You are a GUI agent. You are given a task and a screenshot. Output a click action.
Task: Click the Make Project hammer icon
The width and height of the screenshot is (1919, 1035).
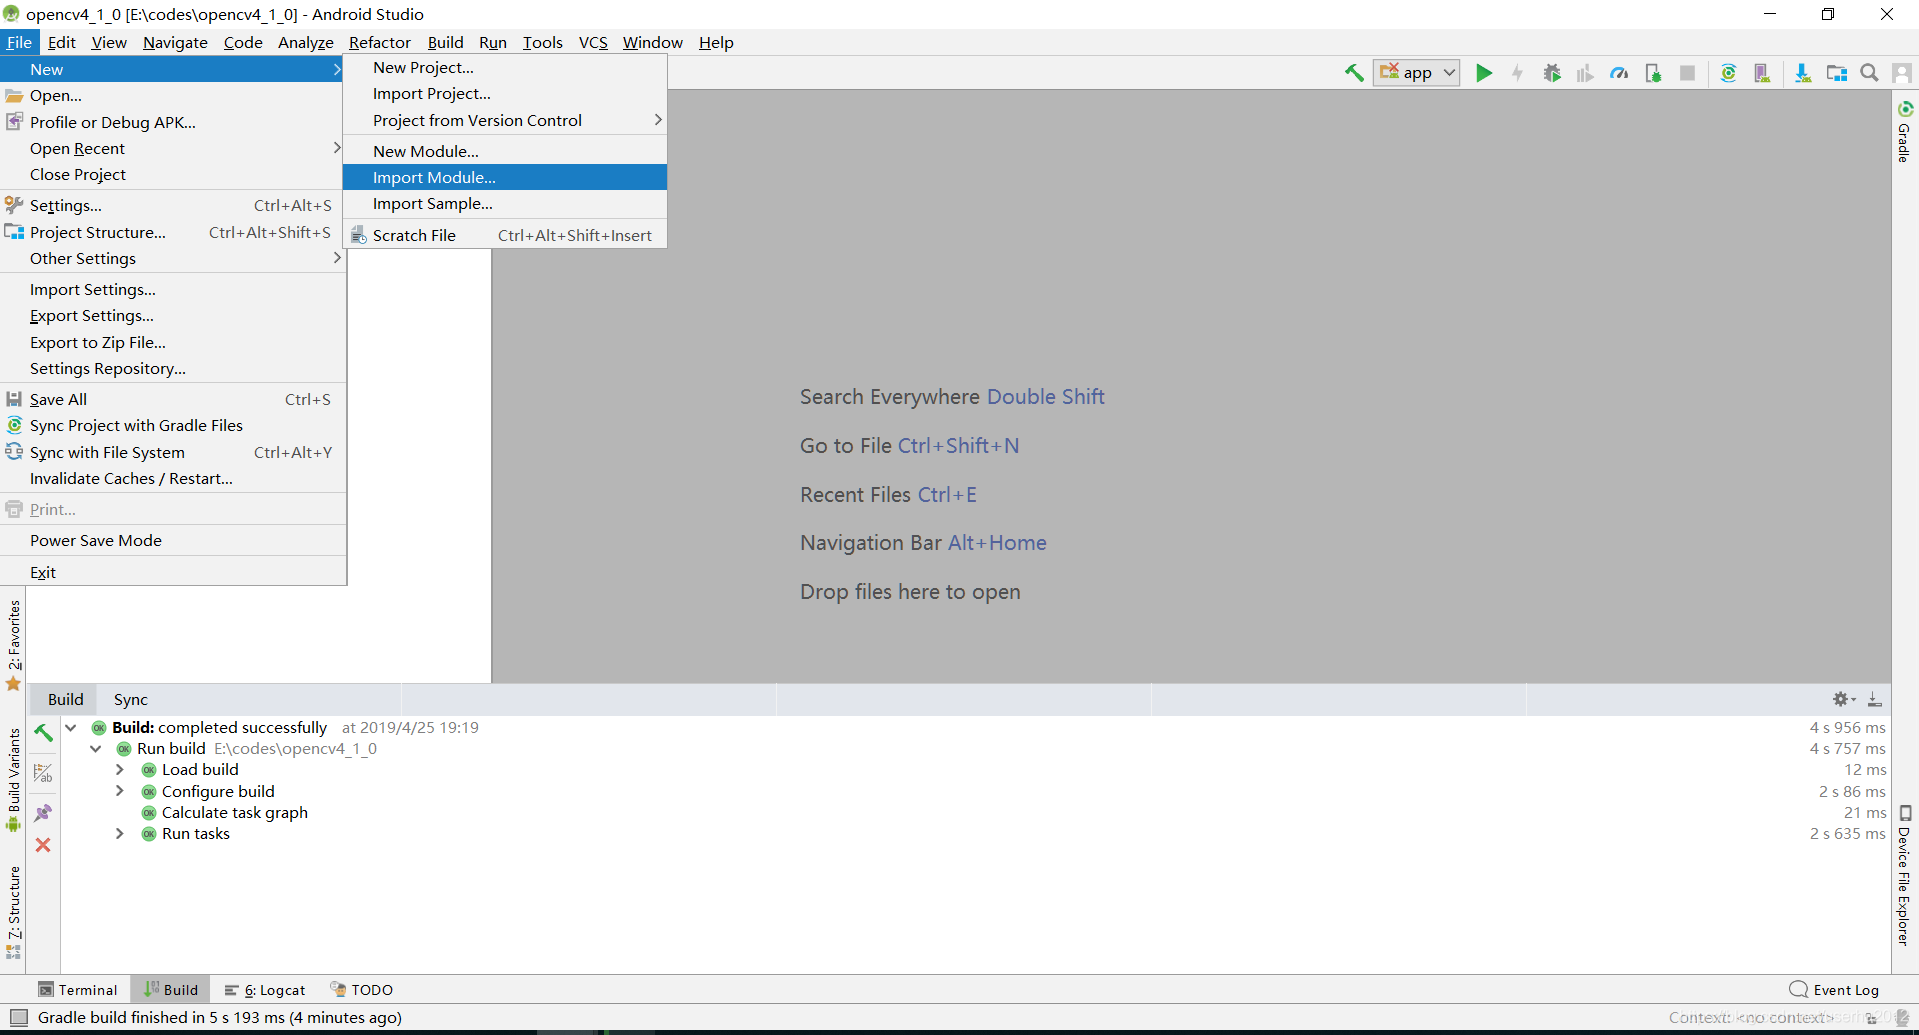(x=1355, y=72)
